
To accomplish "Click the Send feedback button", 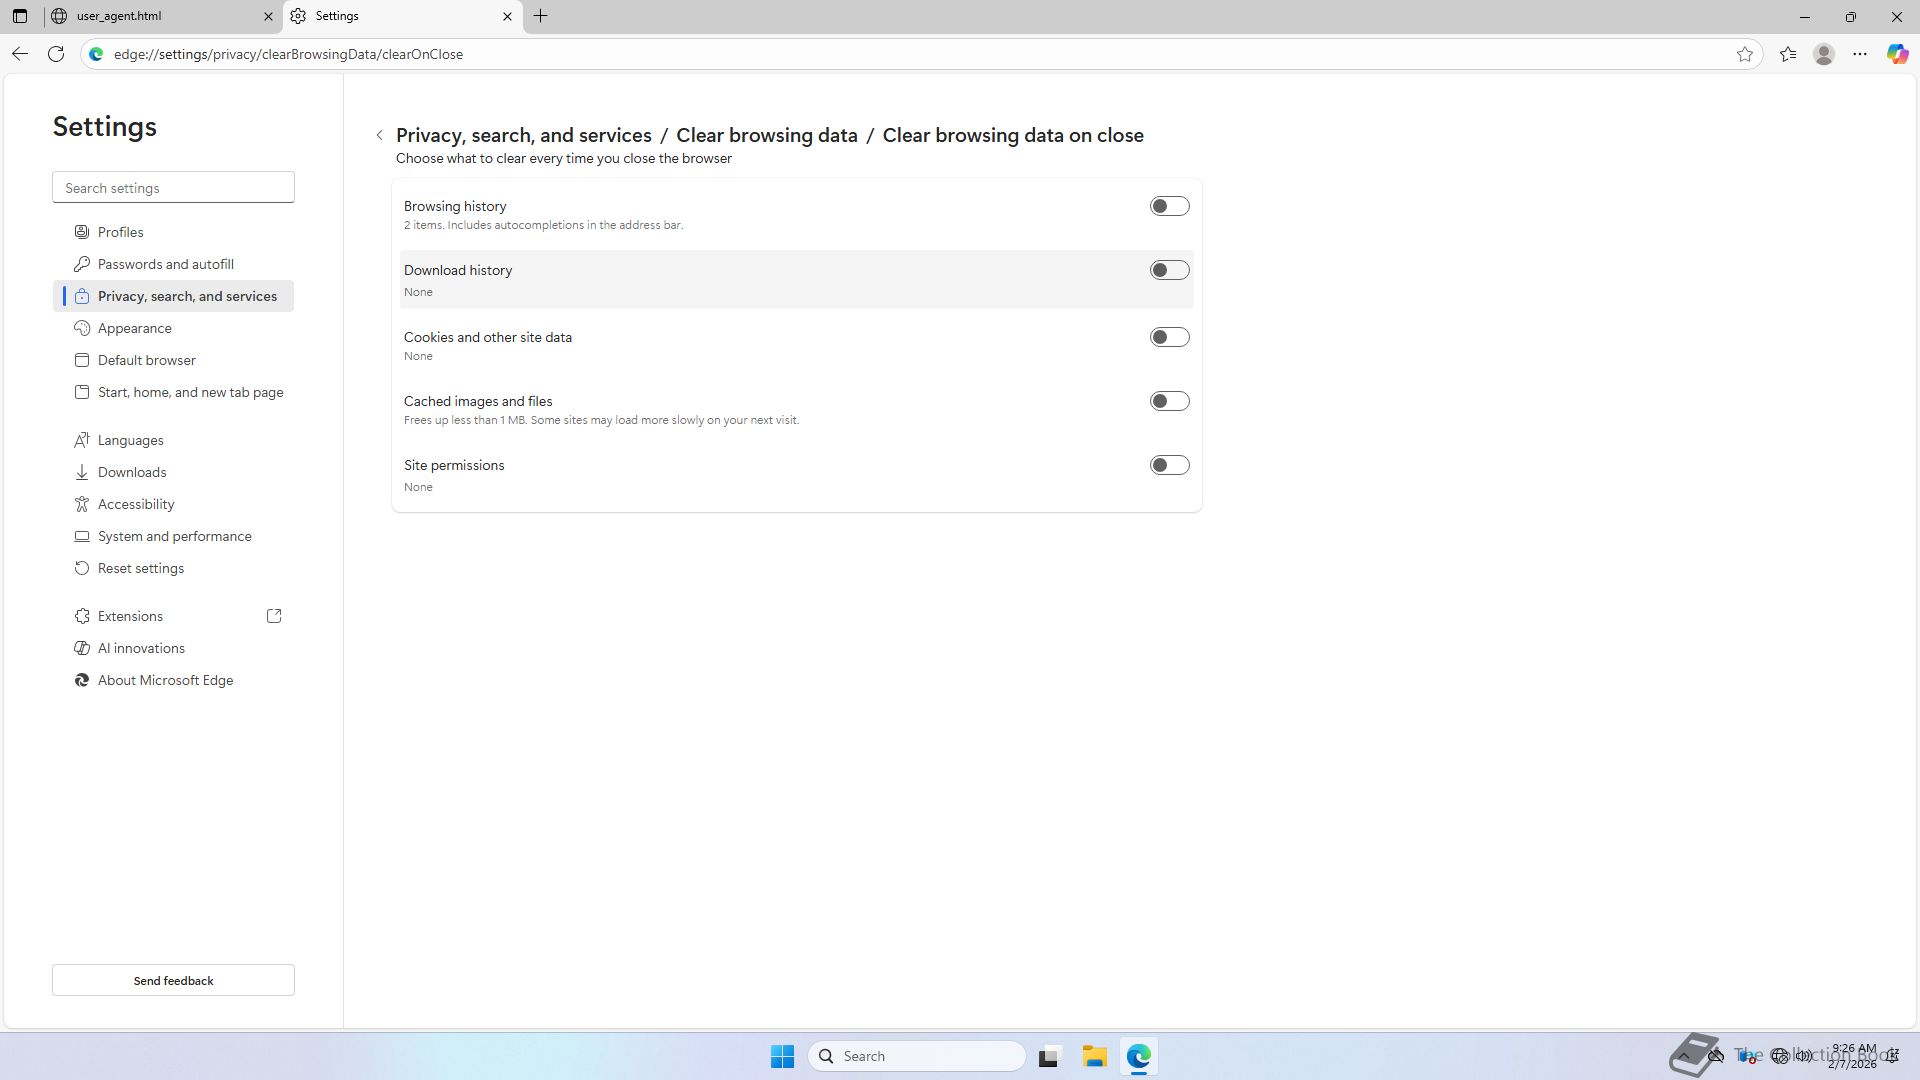I will click(x=173, y=980).
